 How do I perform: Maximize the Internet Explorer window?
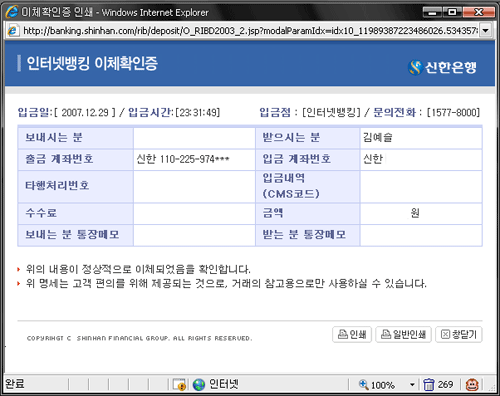452,12
